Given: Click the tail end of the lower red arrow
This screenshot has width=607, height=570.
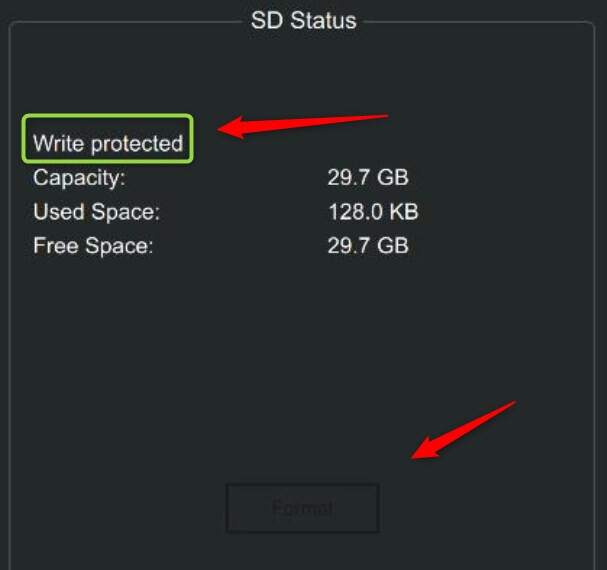Looking at the screenshot, I should (513, 403).
